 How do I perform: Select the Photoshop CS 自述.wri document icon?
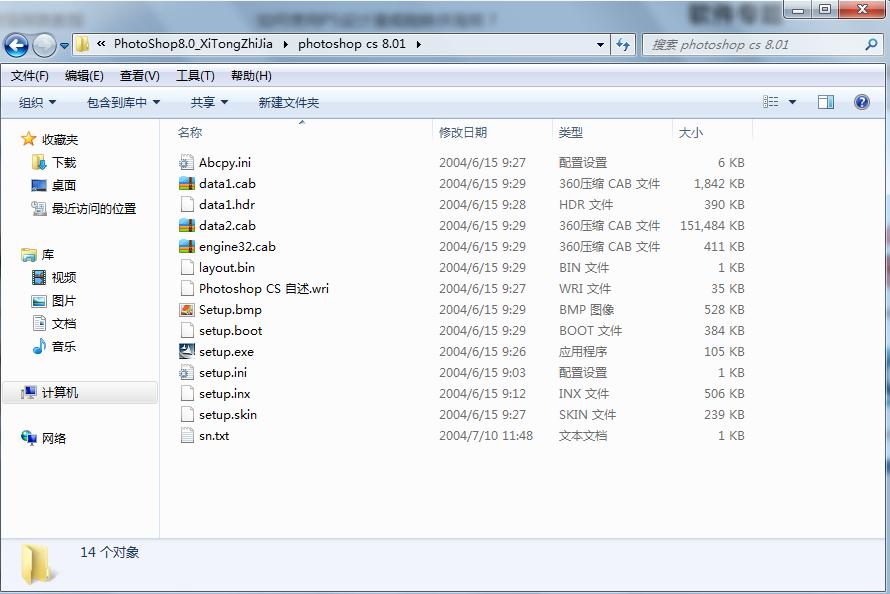(x=185, y=288)
